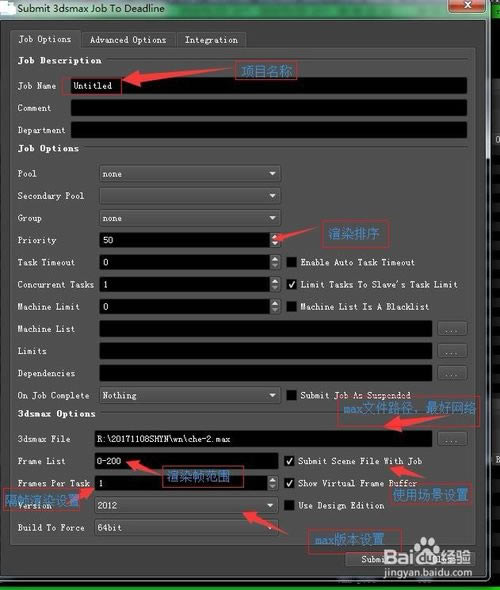The width and height of the screenshot is (500, 590).
Task: Open Limits browse ... button
Action: point(452,351)
